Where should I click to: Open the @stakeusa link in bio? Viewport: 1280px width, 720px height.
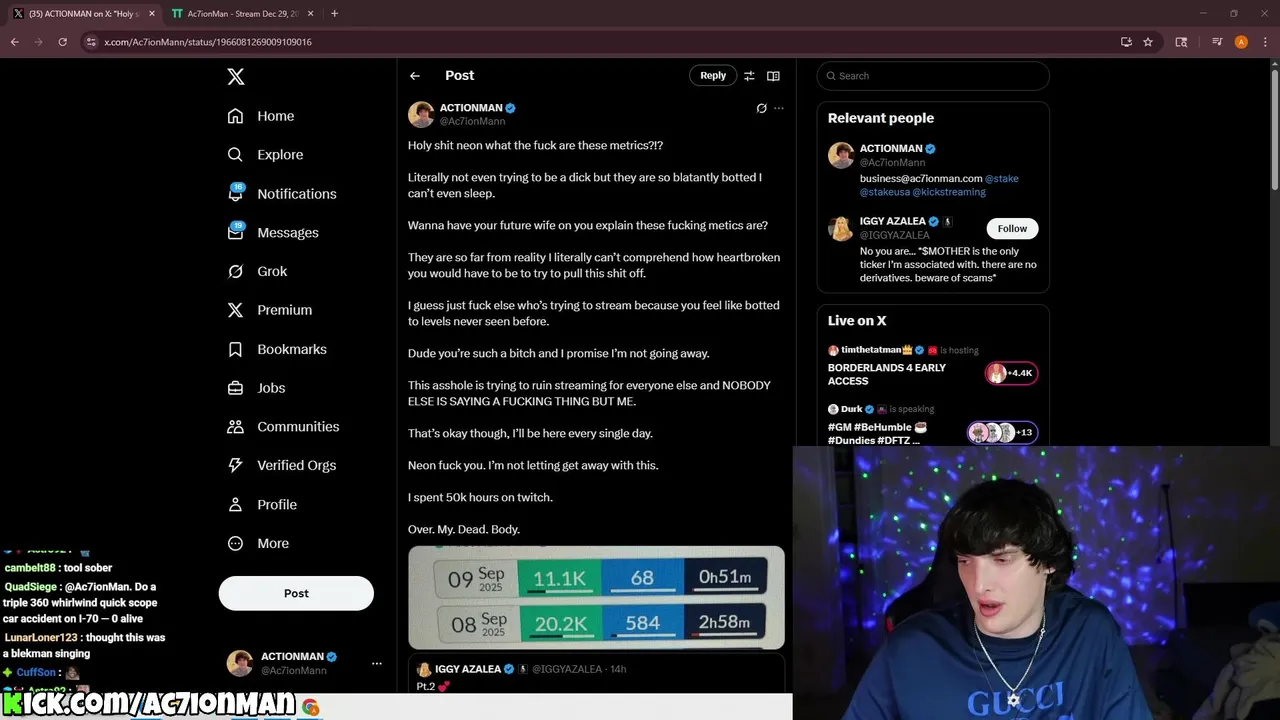[x=884, y=191]
